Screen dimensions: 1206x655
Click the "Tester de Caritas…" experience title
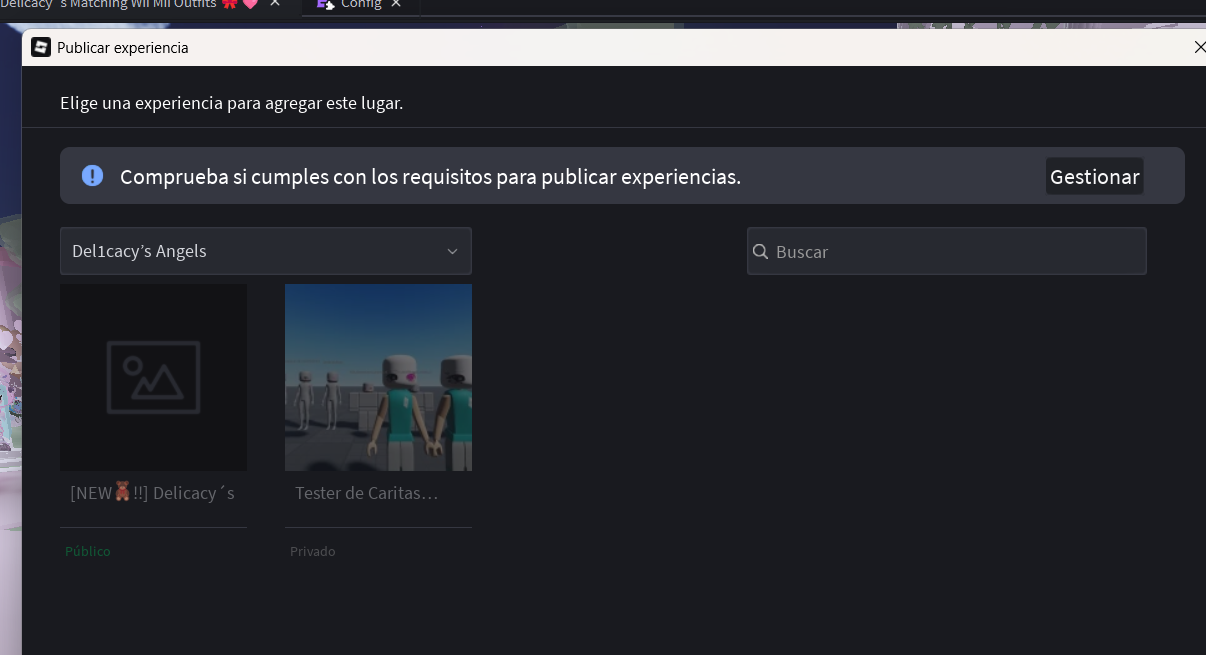click(366, 493)
